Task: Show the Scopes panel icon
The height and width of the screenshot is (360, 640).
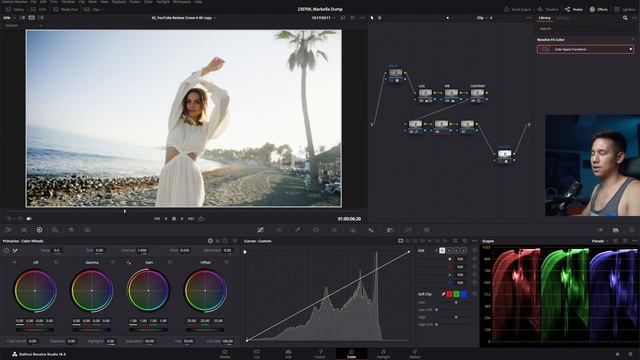Action: (616, 230)
